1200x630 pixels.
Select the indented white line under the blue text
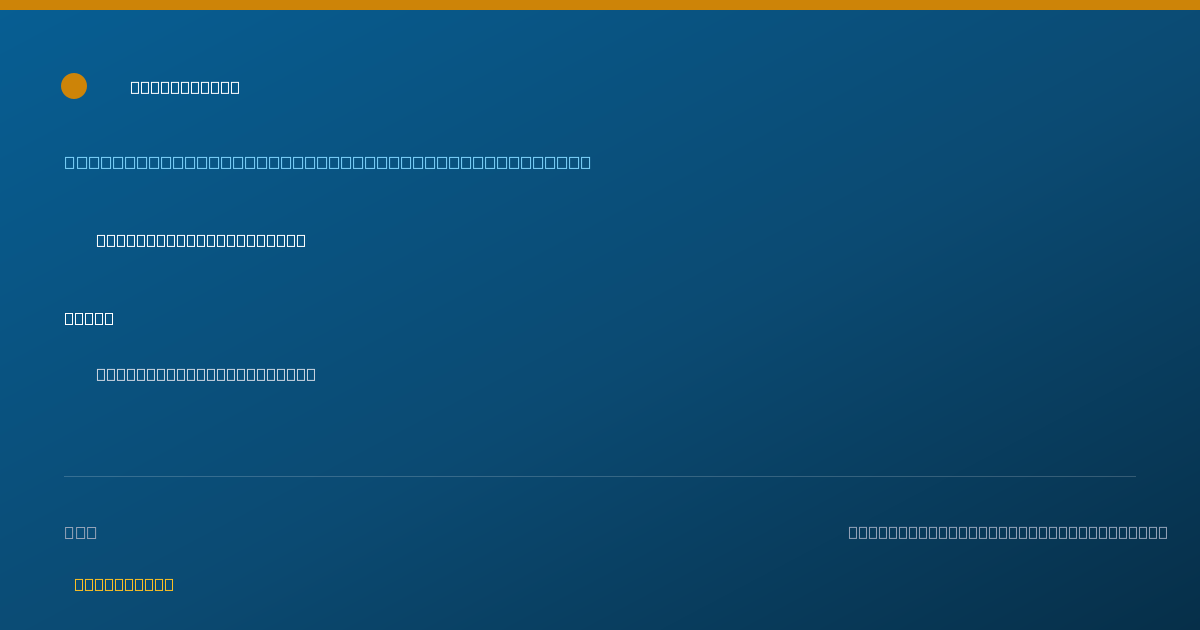[201, 240]
